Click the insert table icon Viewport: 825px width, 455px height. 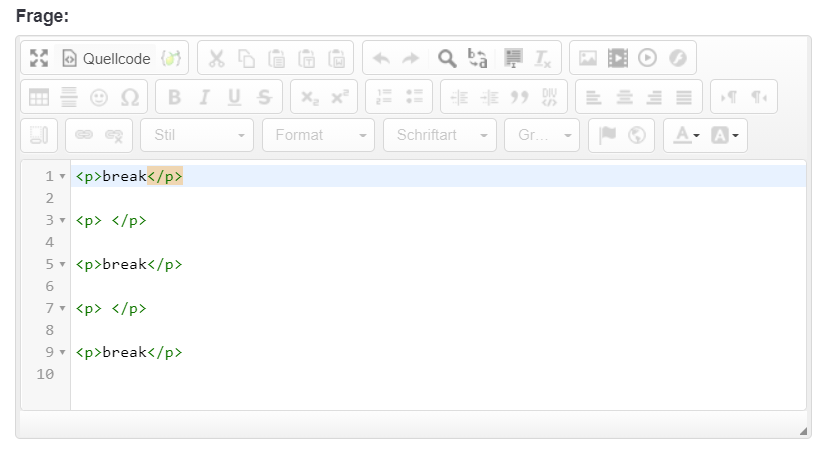coord(39,97)
